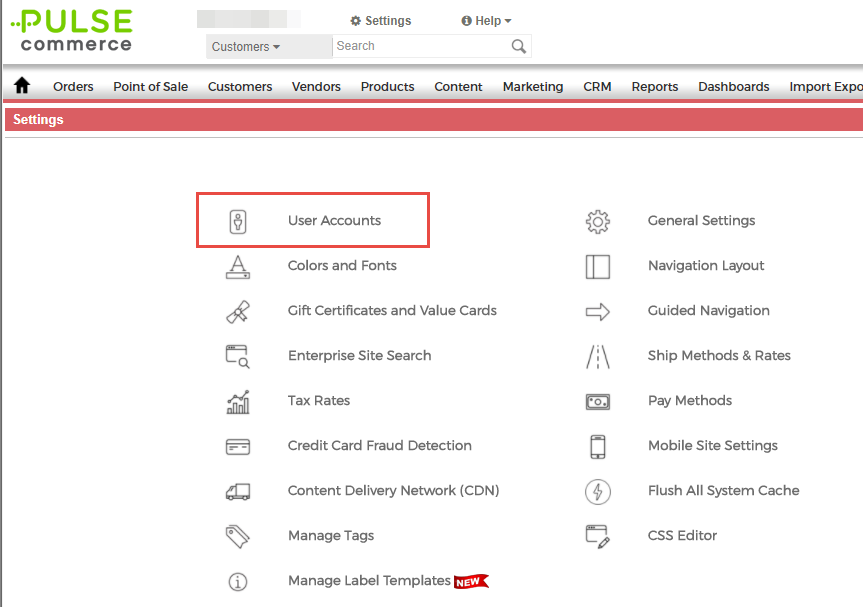Image resolution: width=863 pixels, height=607 pixels.
Task: Open the Point of Sale menu
Action: [151, 86]
